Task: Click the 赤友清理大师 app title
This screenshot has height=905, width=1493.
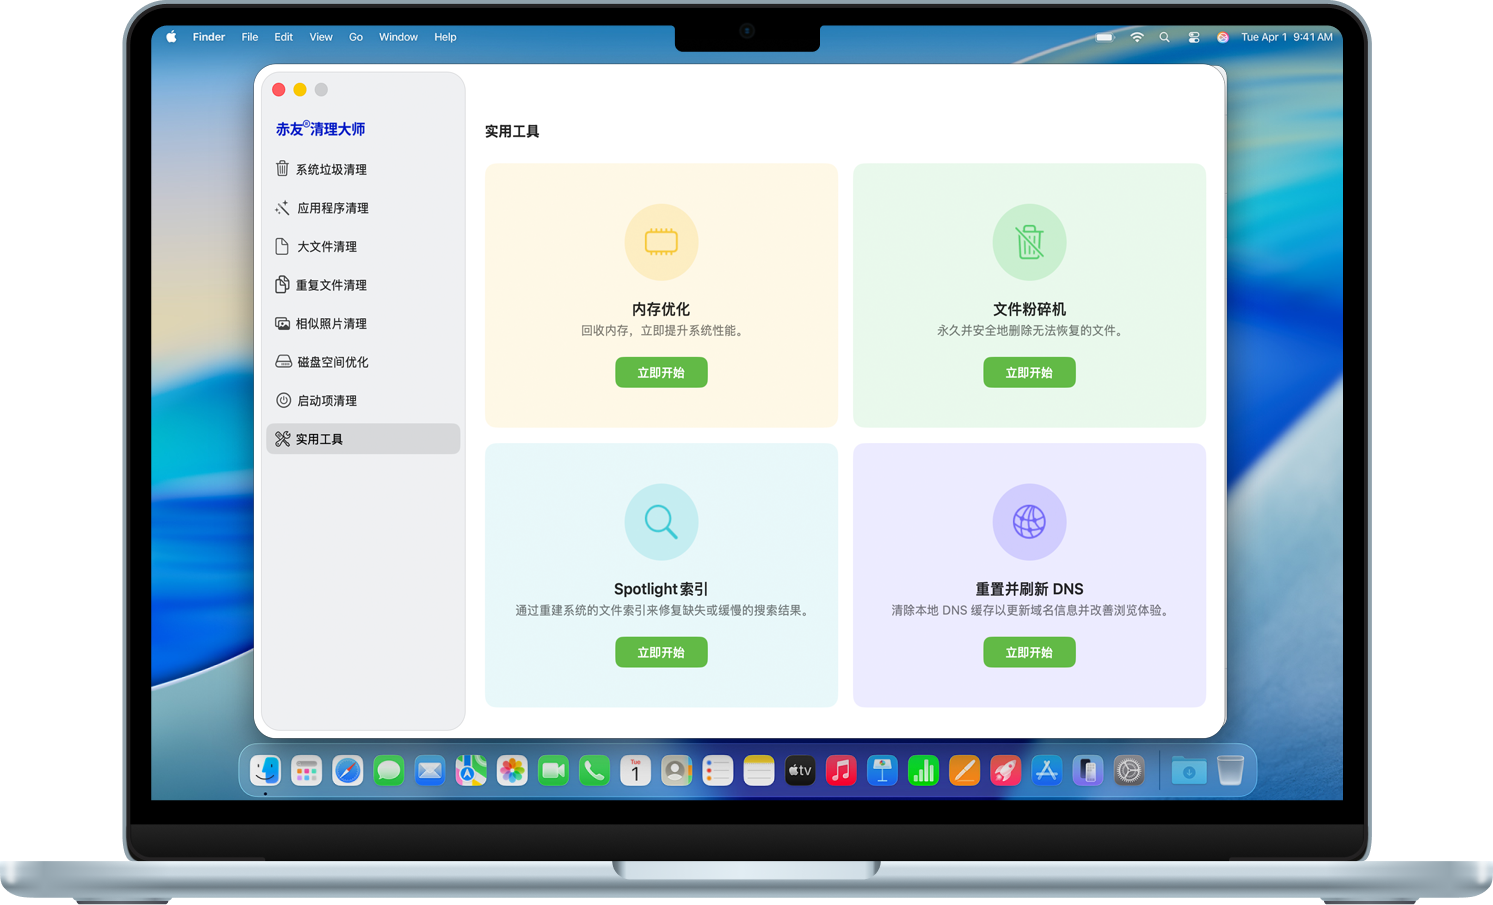Action: point(321,128)
